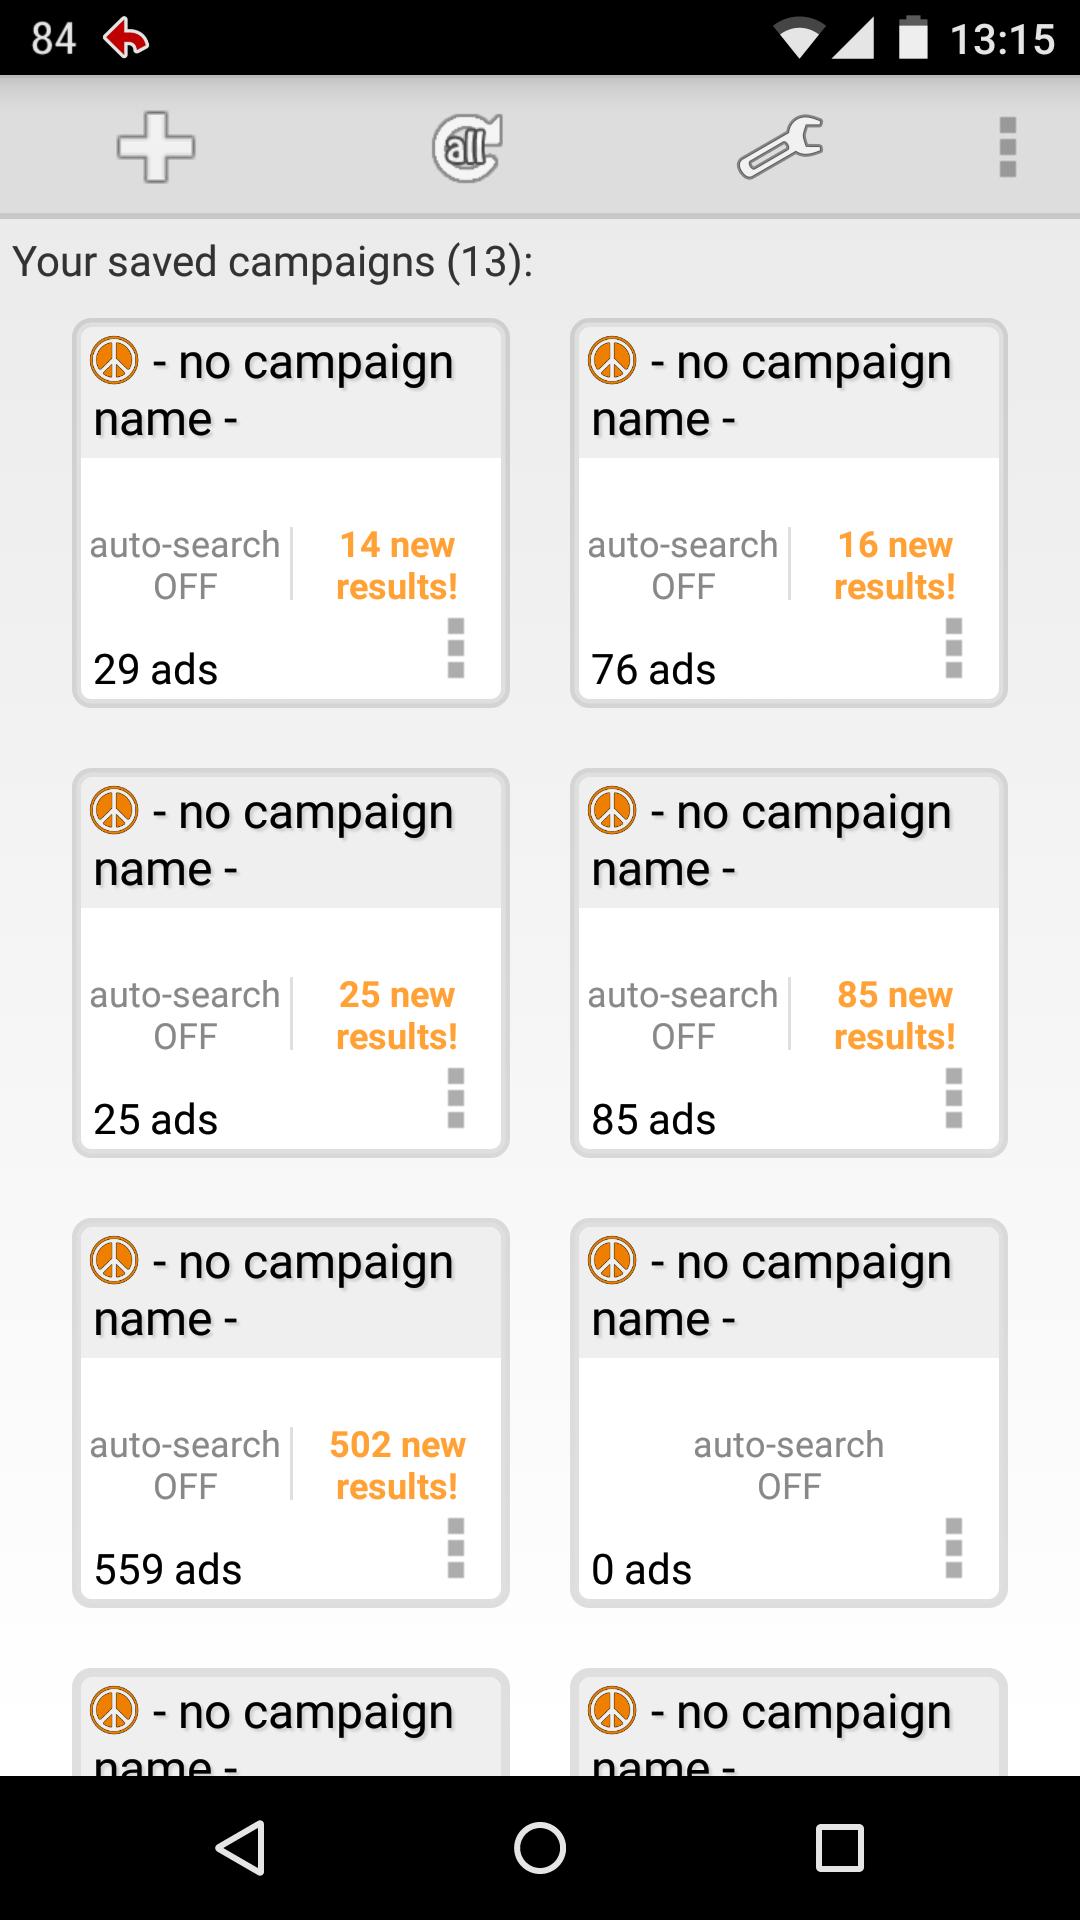Tap the peace sign icon on the 559 ads campaign
This screenshot has height=1920, width=1080.
[x=117, y=1262]
